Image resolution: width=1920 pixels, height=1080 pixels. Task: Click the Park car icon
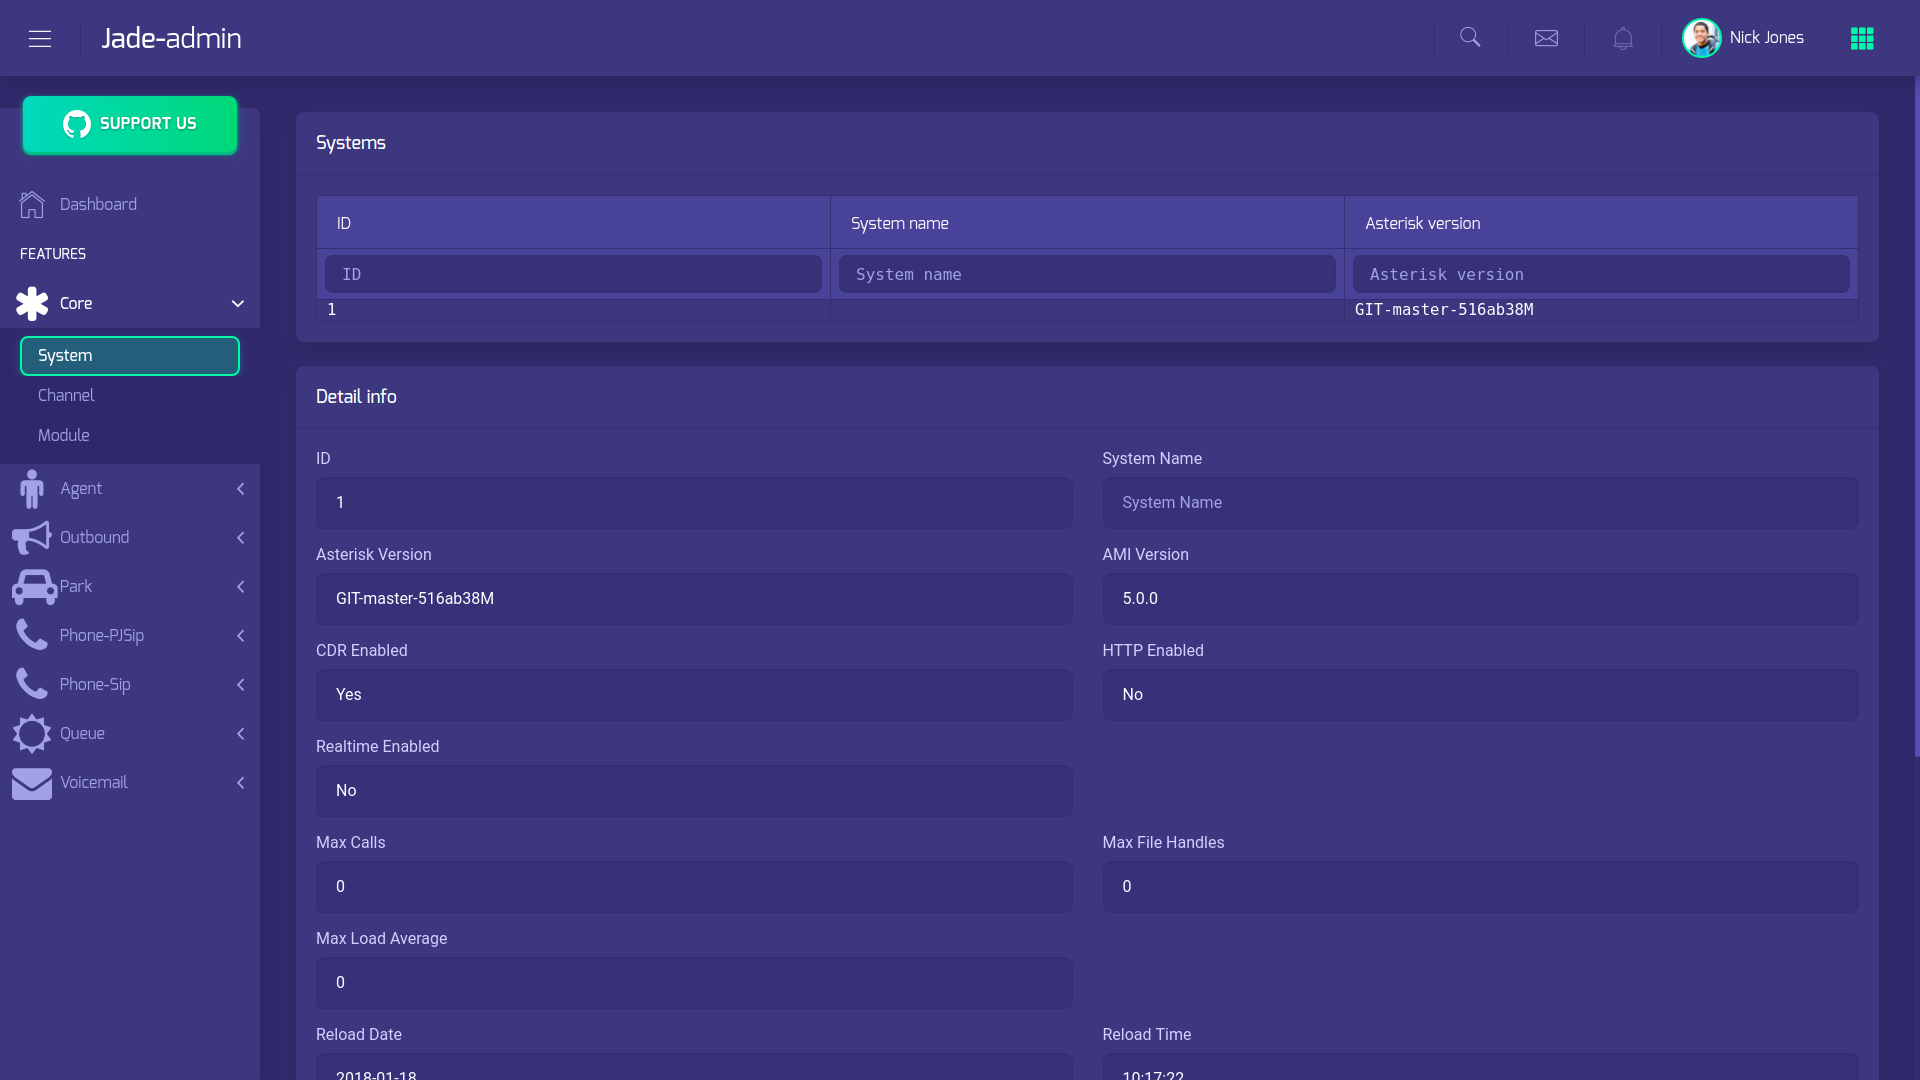pyautogui.click(x=34, y=586)
